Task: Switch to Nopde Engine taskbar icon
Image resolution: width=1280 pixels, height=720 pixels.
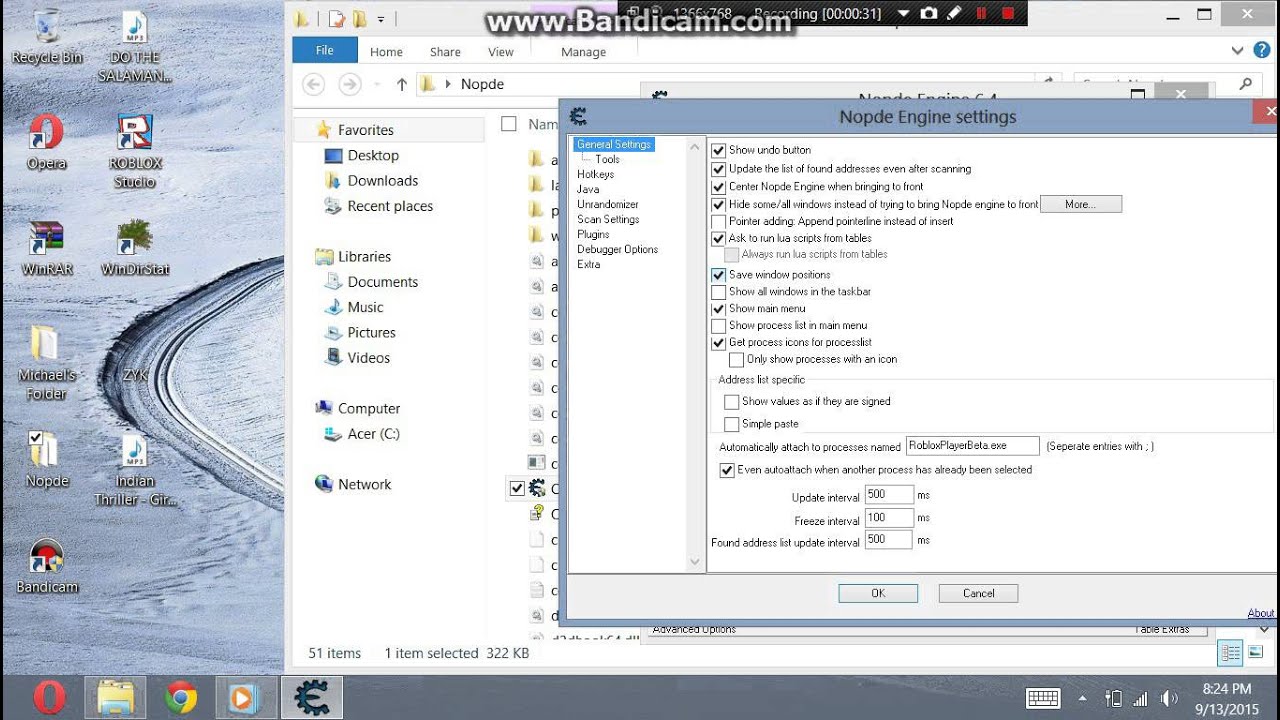Action: pos(311,697)
